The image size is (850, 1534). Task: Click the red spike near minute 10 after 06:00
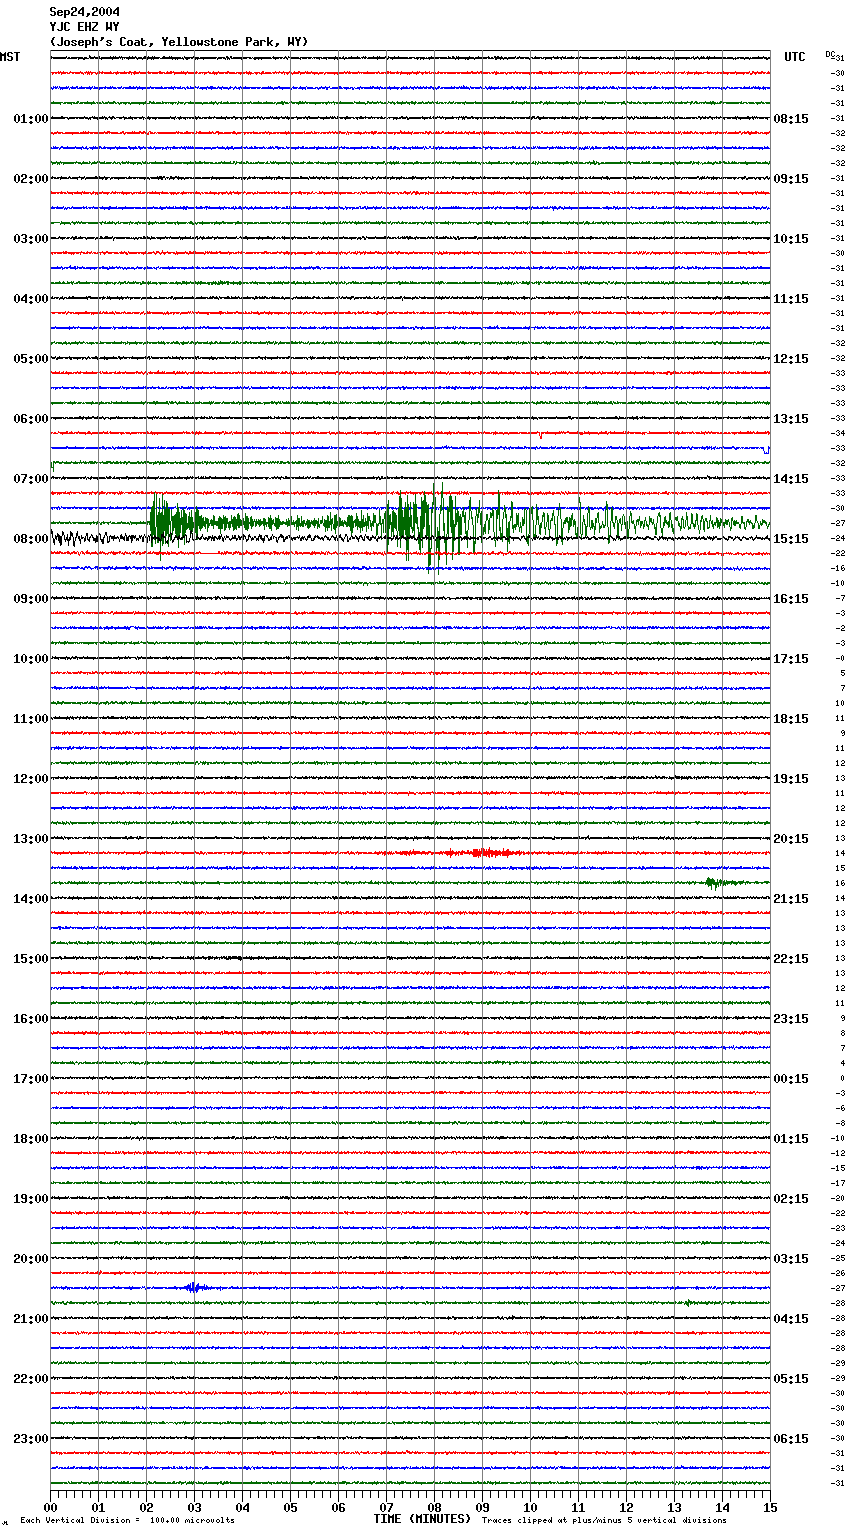pyautogui.click(x=540, y=435)
